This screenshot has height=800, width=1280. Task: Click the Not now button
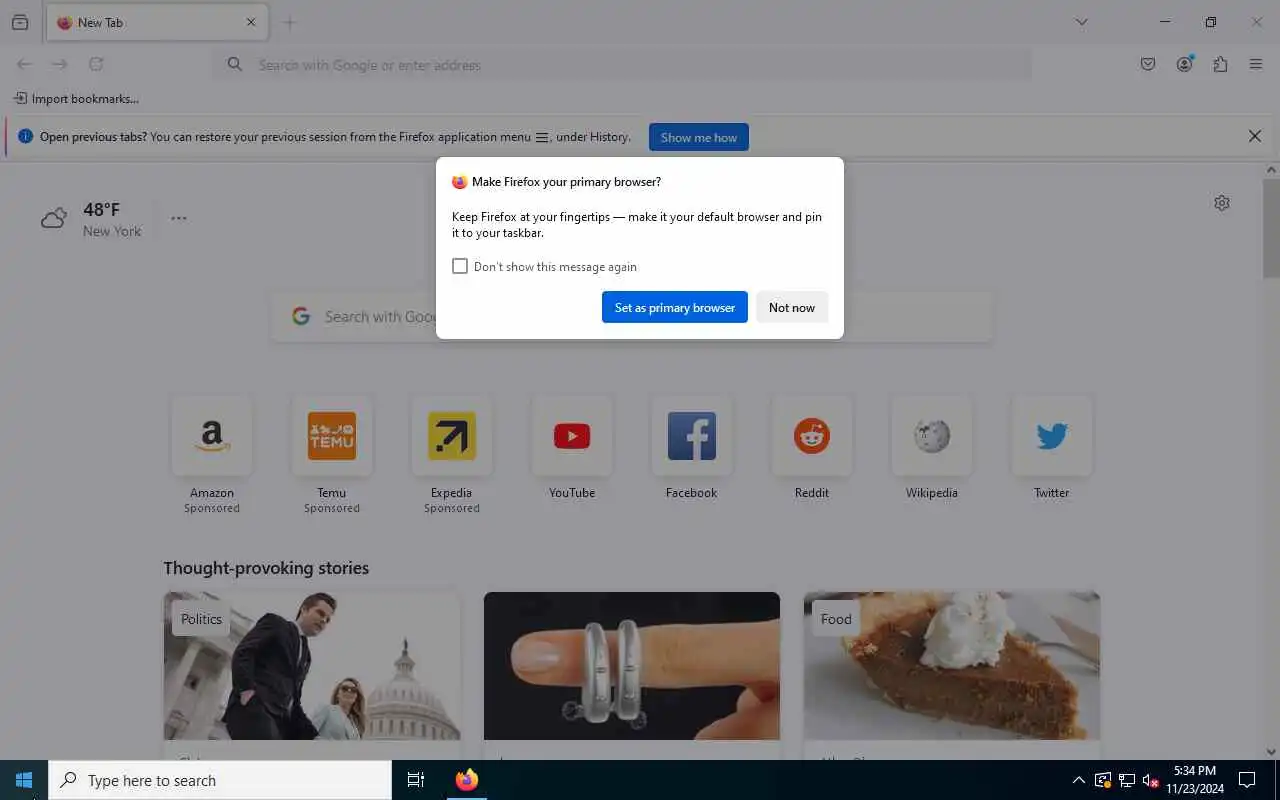[x=792, y=307]
